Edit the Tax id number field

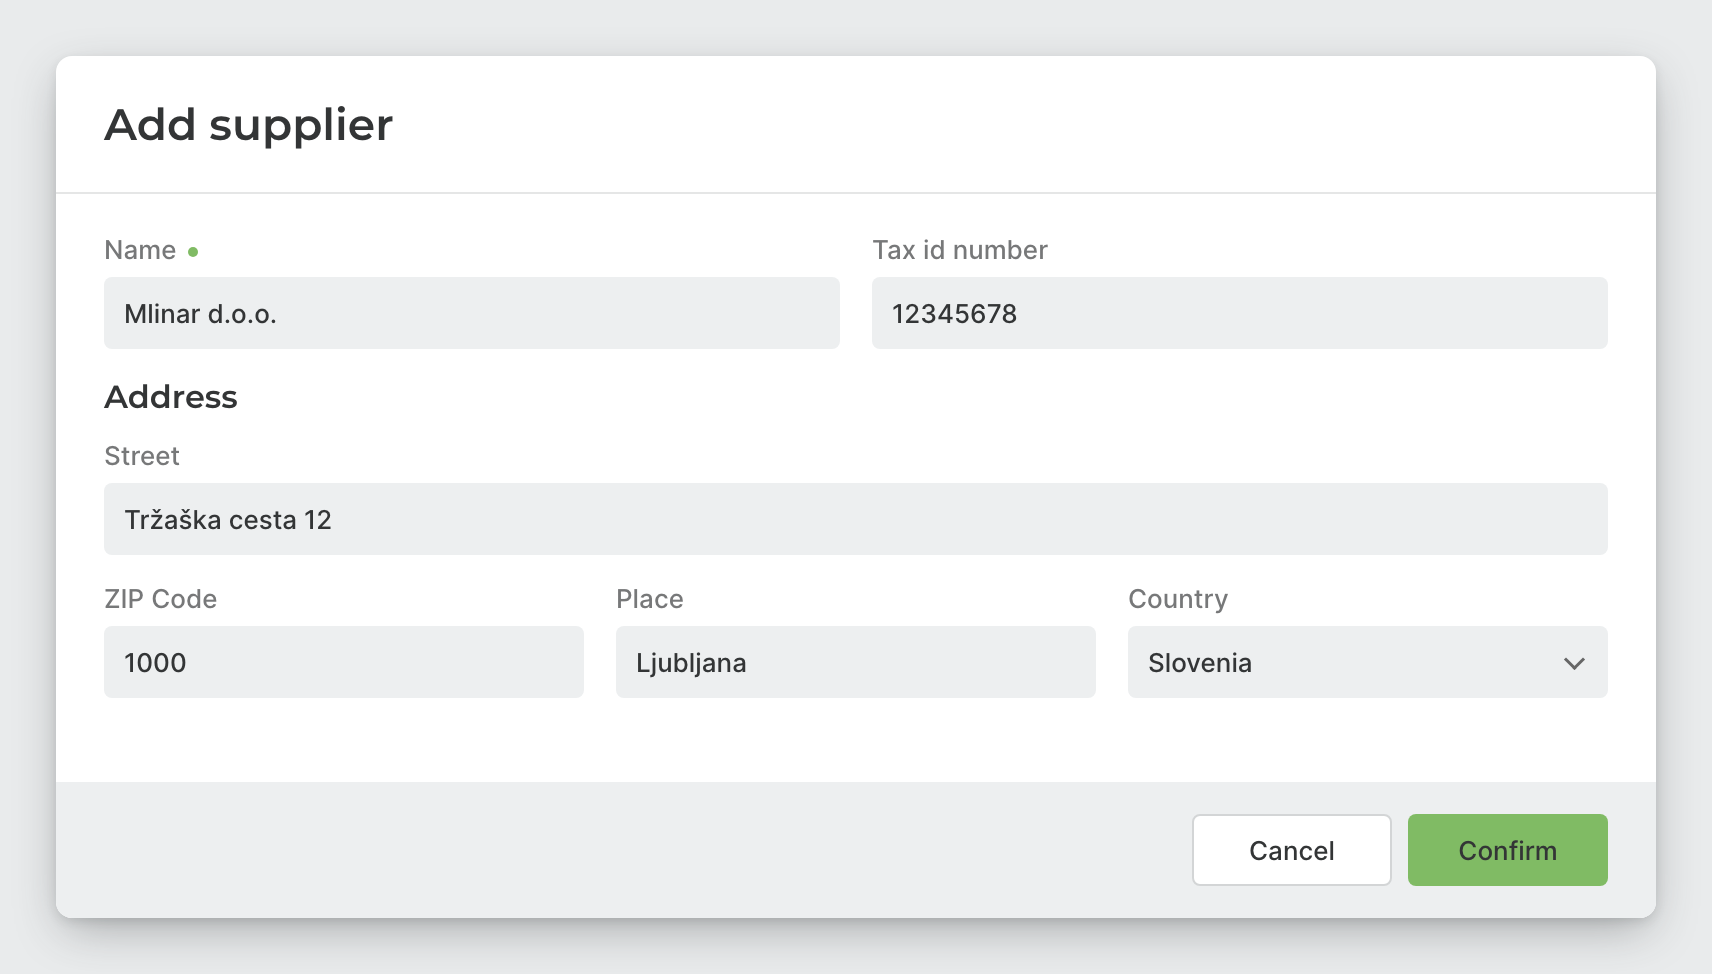pos(1240,313)
